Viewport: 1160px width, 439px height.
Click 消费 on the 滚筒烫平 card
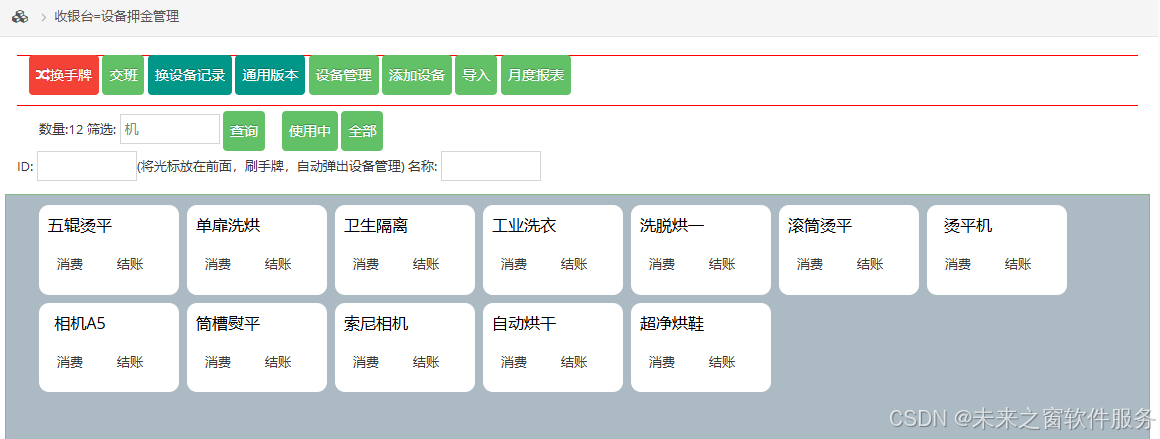(809, 264)
